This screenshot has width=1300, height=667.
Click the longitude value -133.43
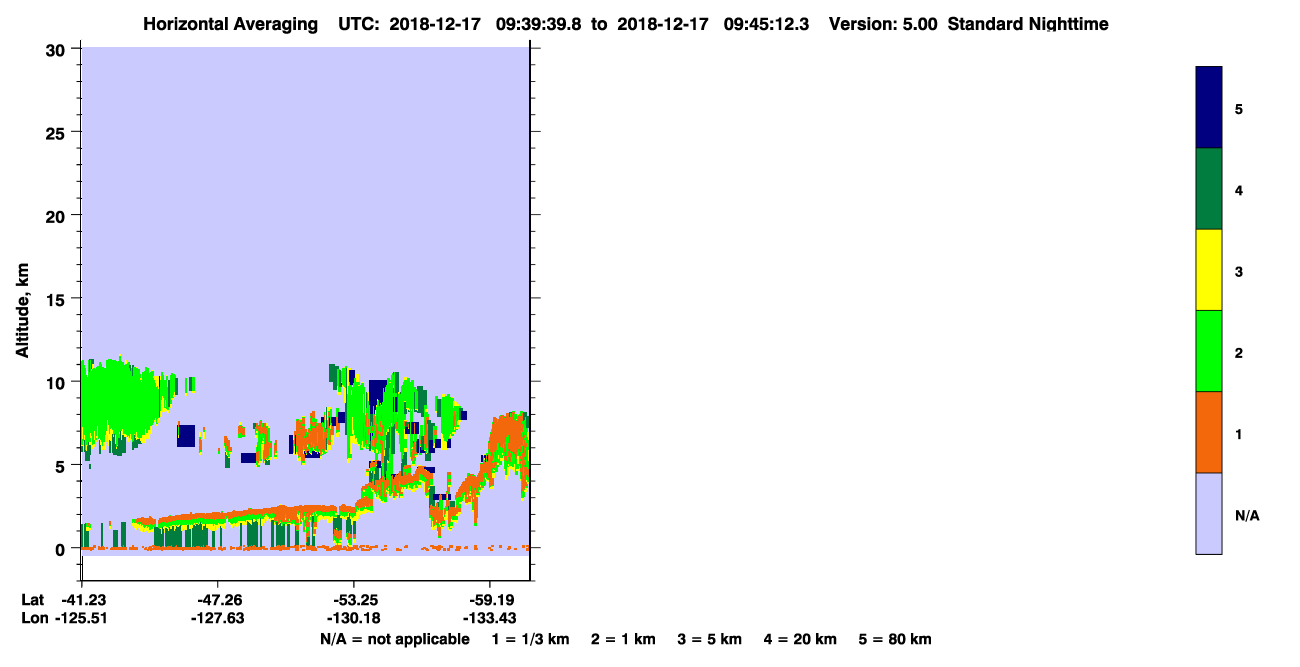tap(488, 618)
